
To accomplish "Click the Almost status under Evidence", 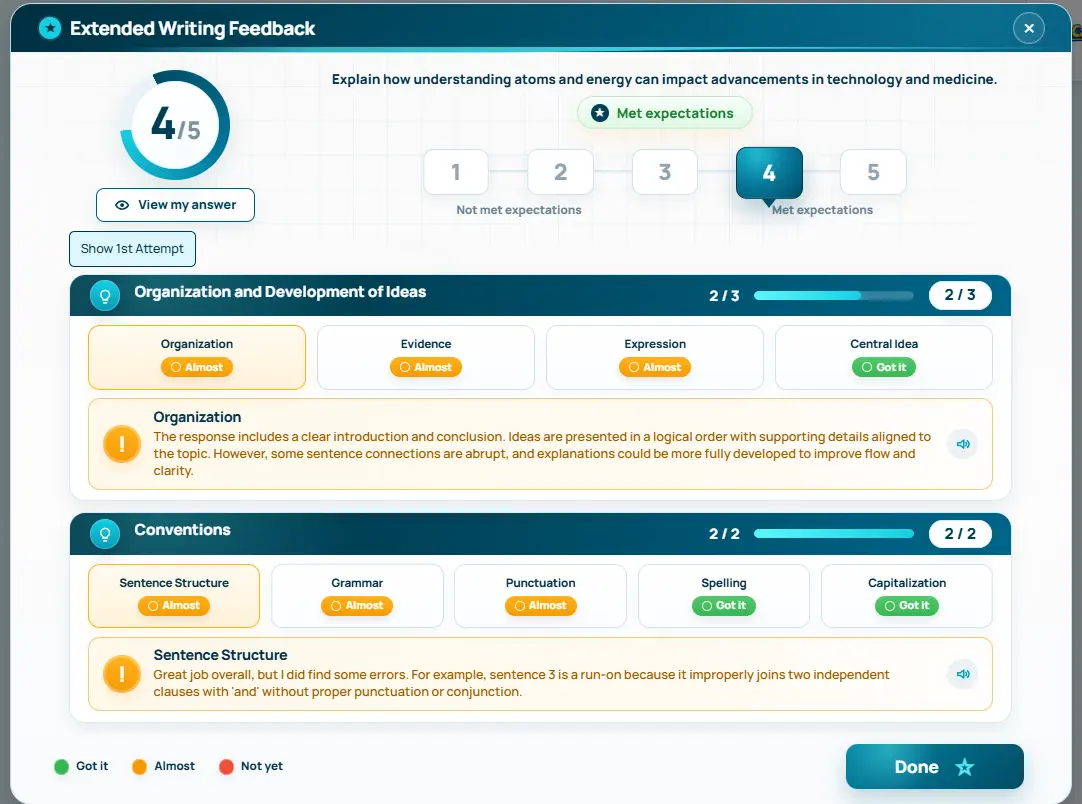I will tap(426, 367).
